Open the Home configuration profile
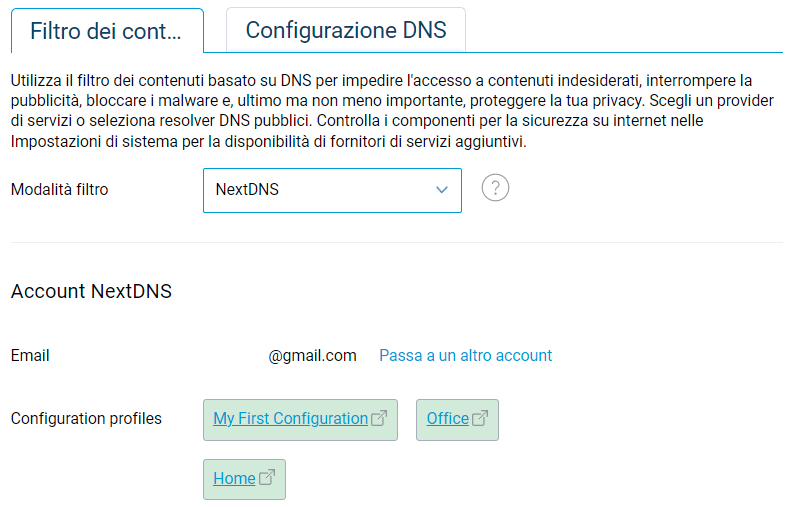 (234, 478)
